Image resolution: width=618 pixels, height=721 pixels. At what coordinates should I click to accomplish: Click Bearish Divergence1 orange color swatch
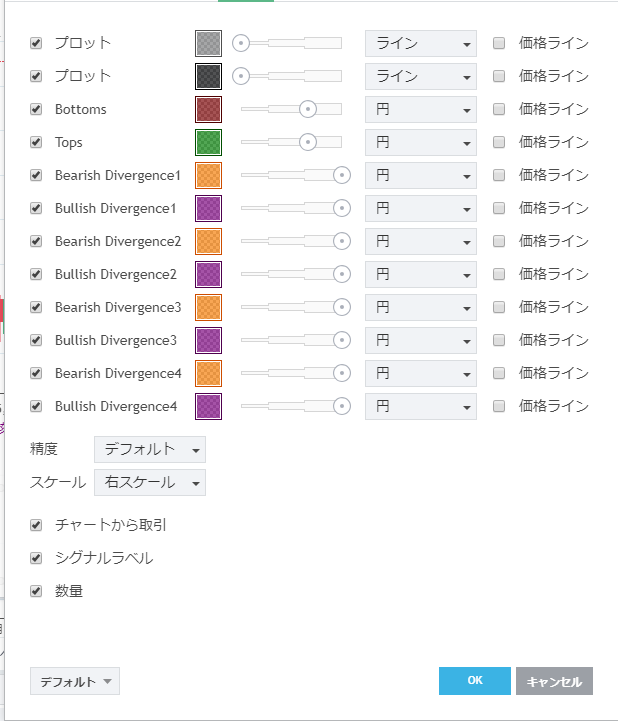coord(208,175)
